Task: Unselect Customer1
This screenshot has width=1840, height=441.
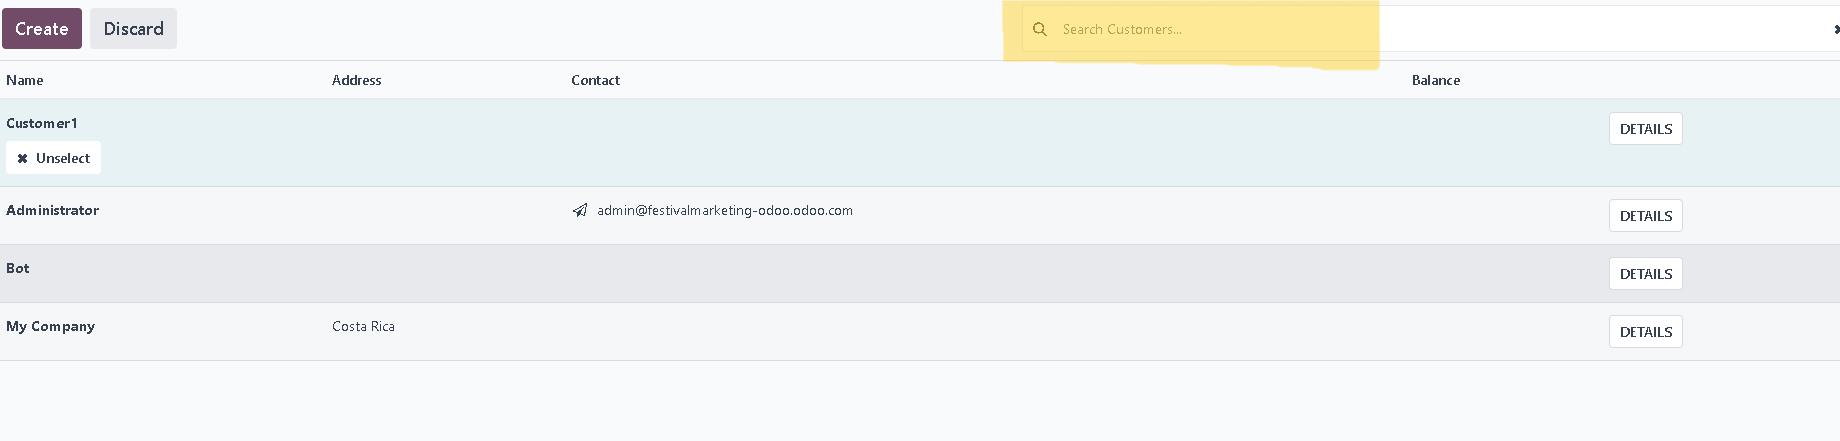Action: 53,158
